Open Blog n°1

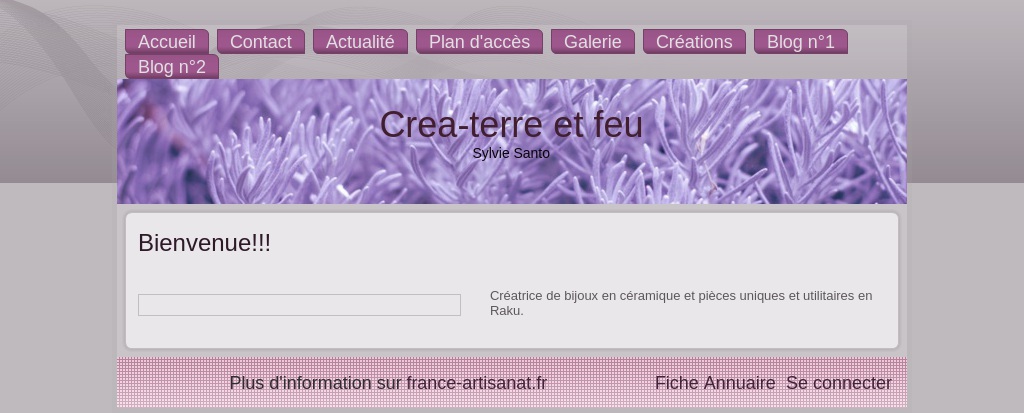click(801, 42)
